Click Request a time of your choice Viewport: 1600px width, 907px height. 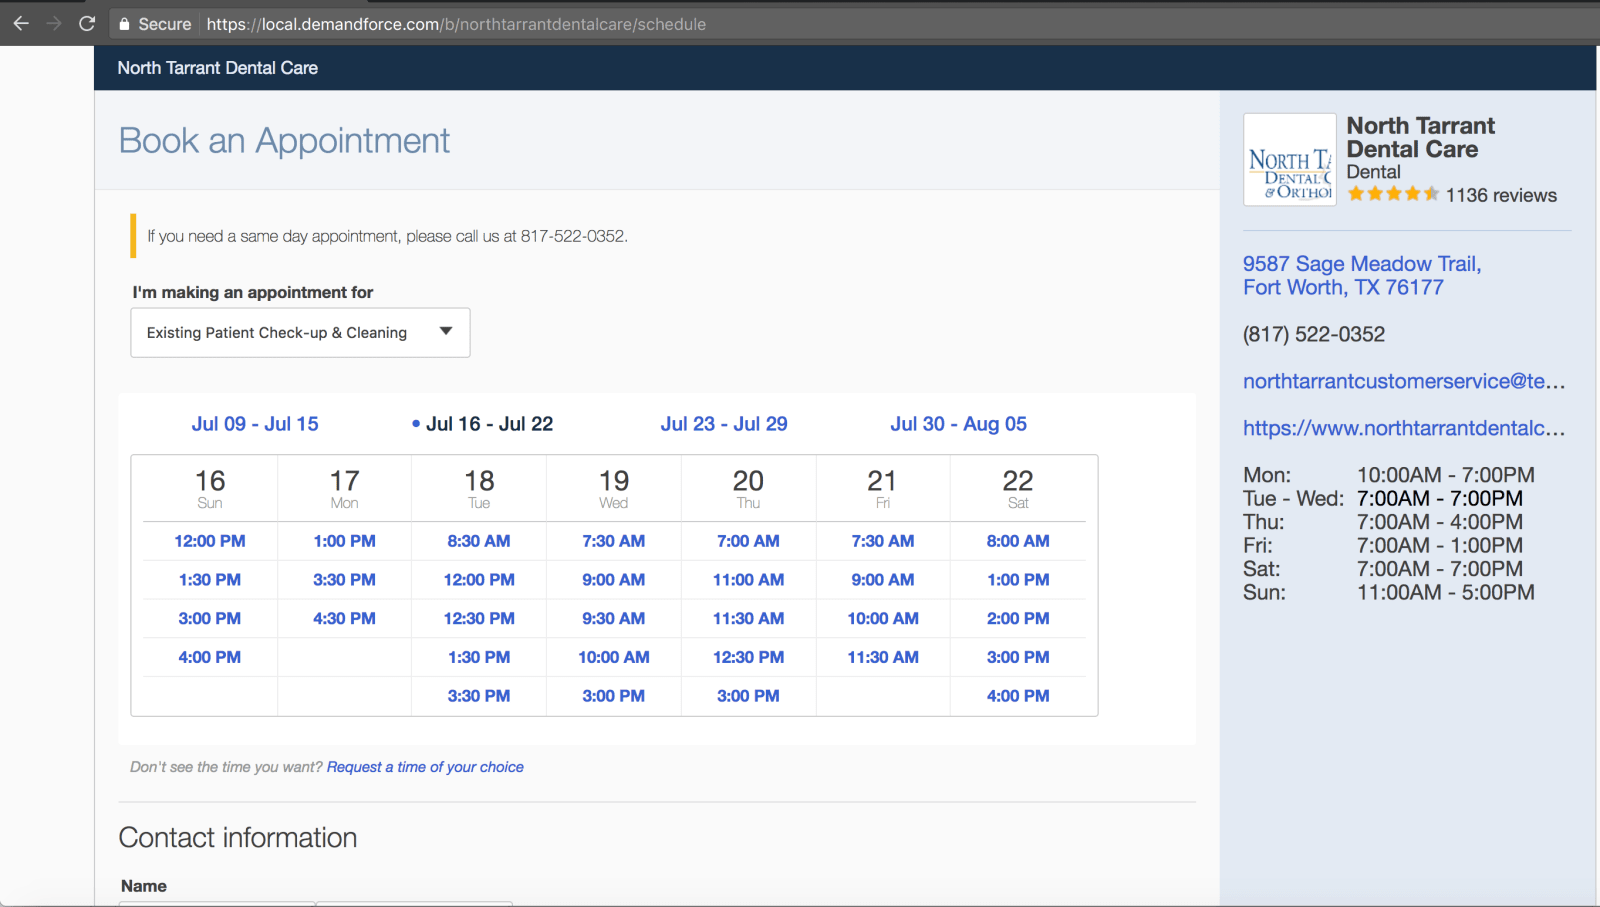tap(425, 767)
